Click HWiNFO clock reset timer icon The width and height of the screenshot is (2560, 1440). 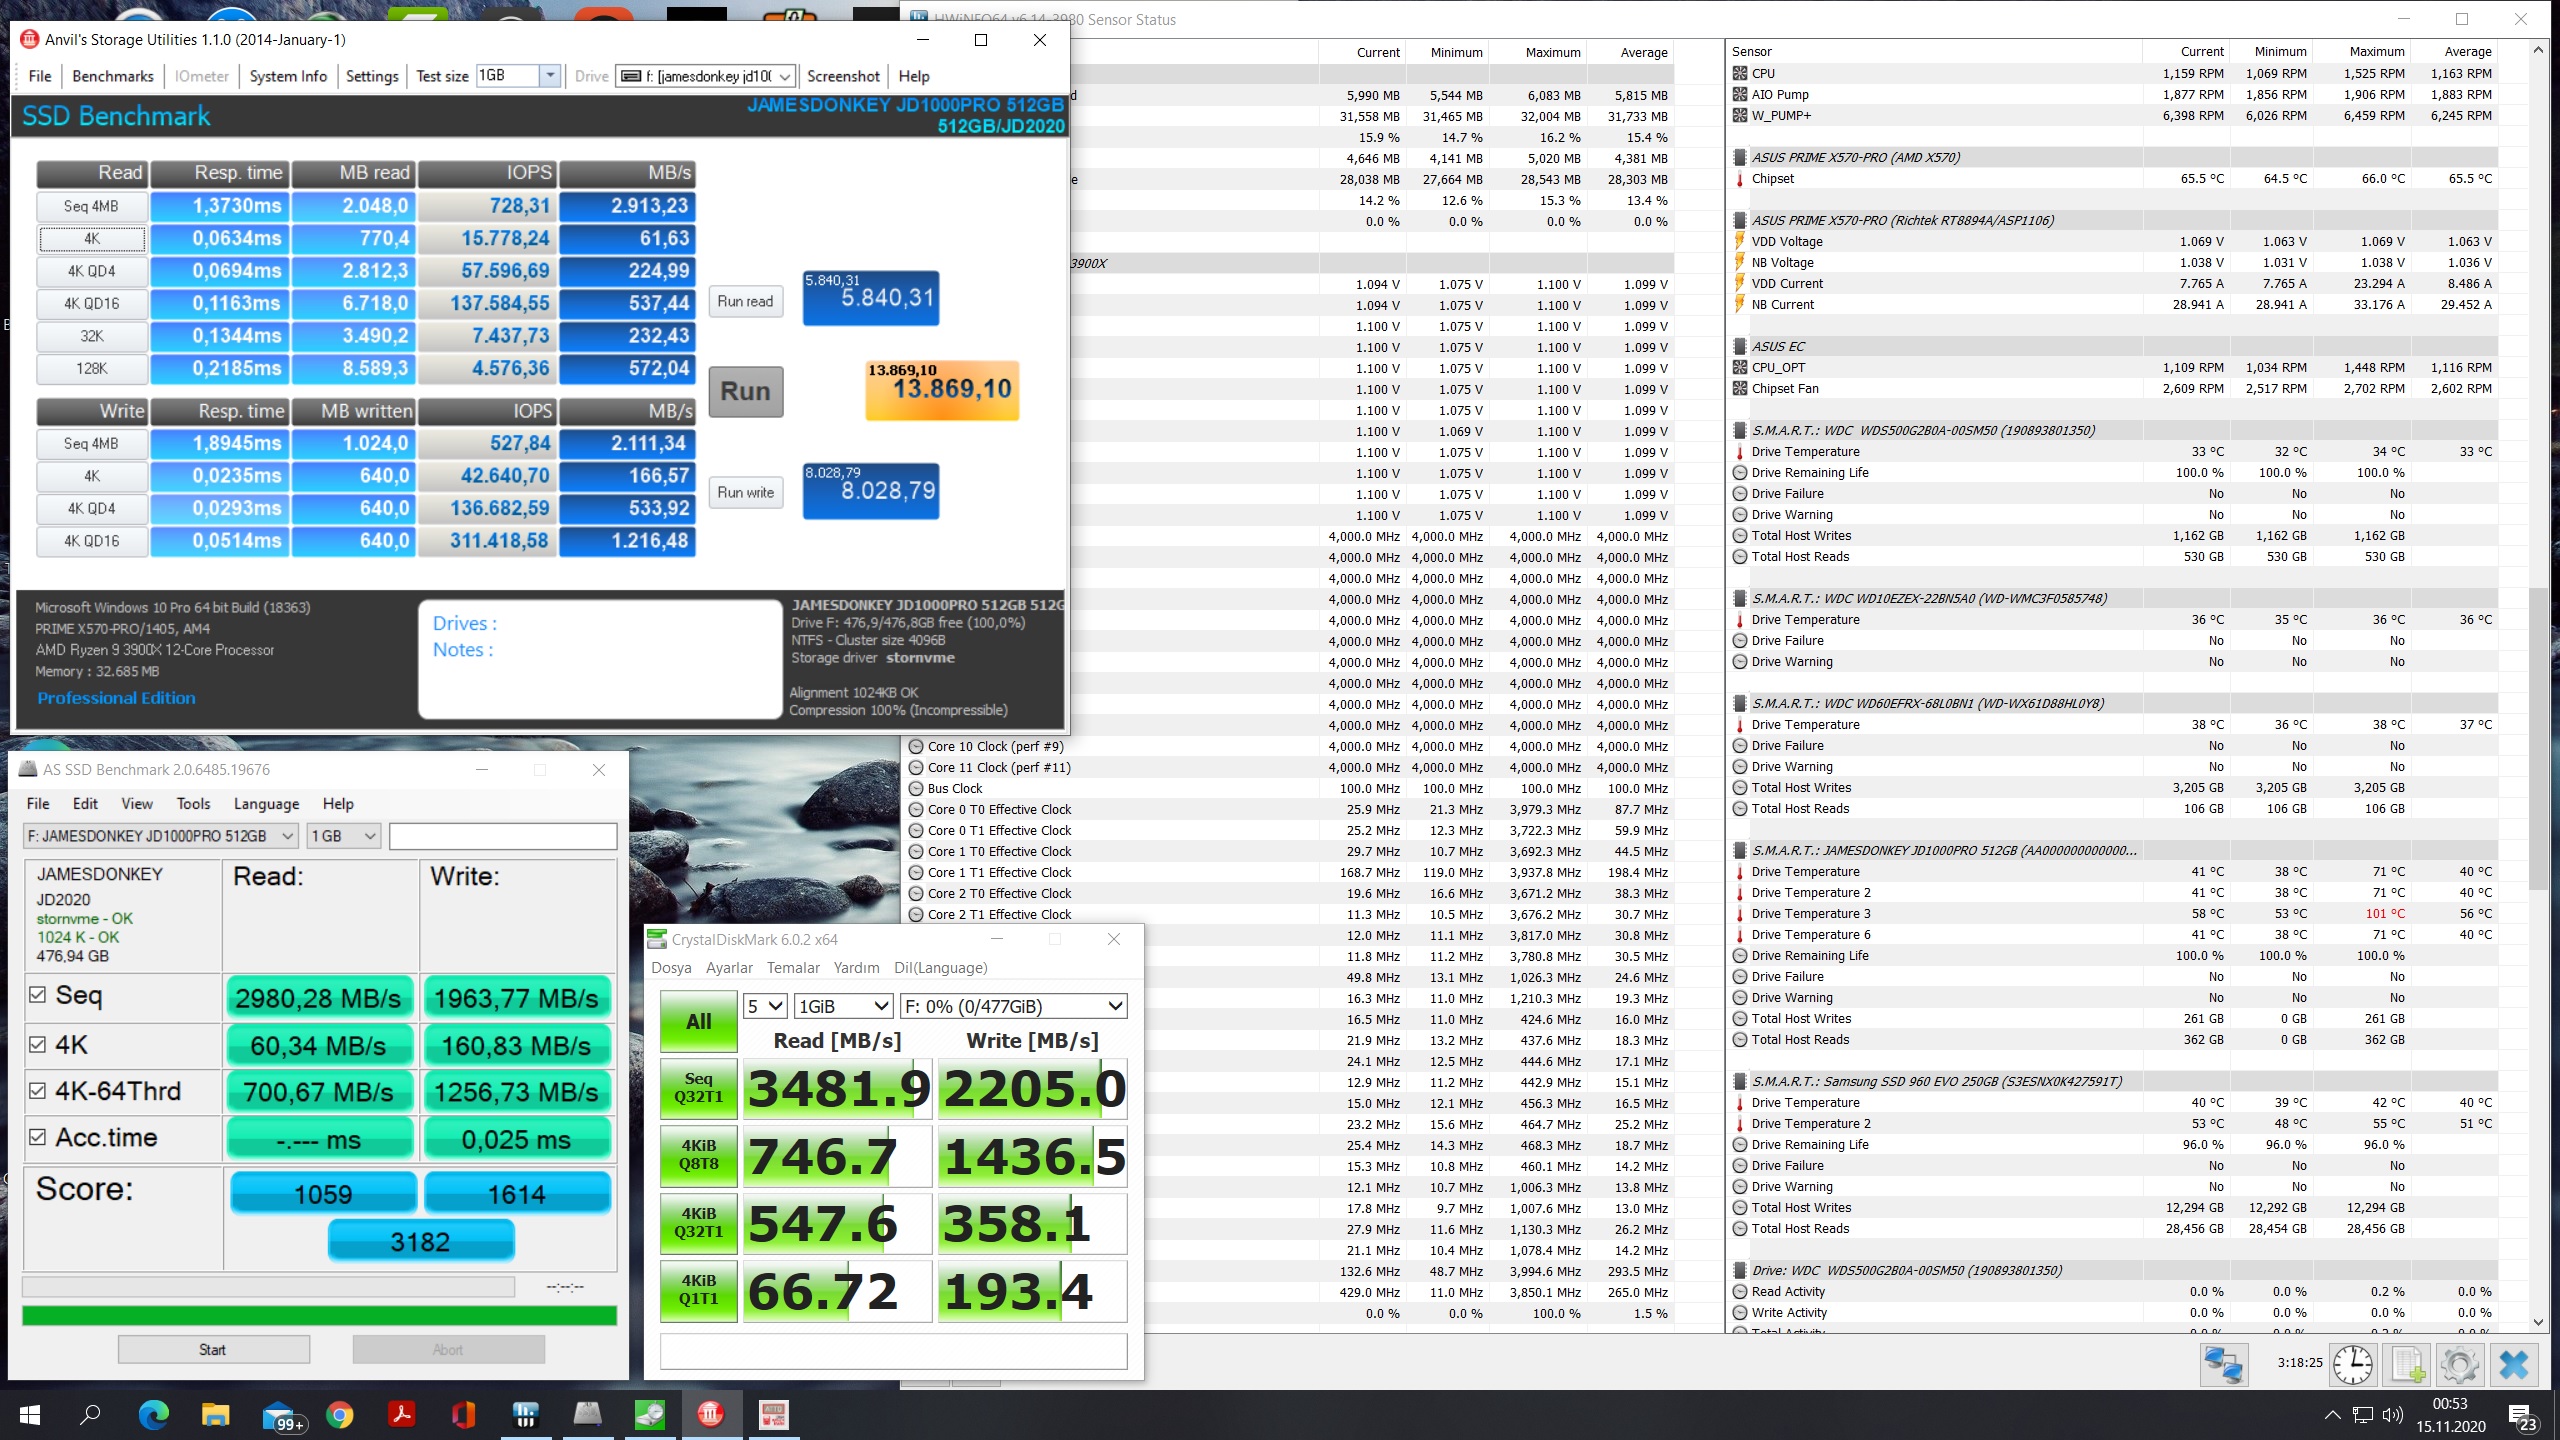click(2352, 1364)
